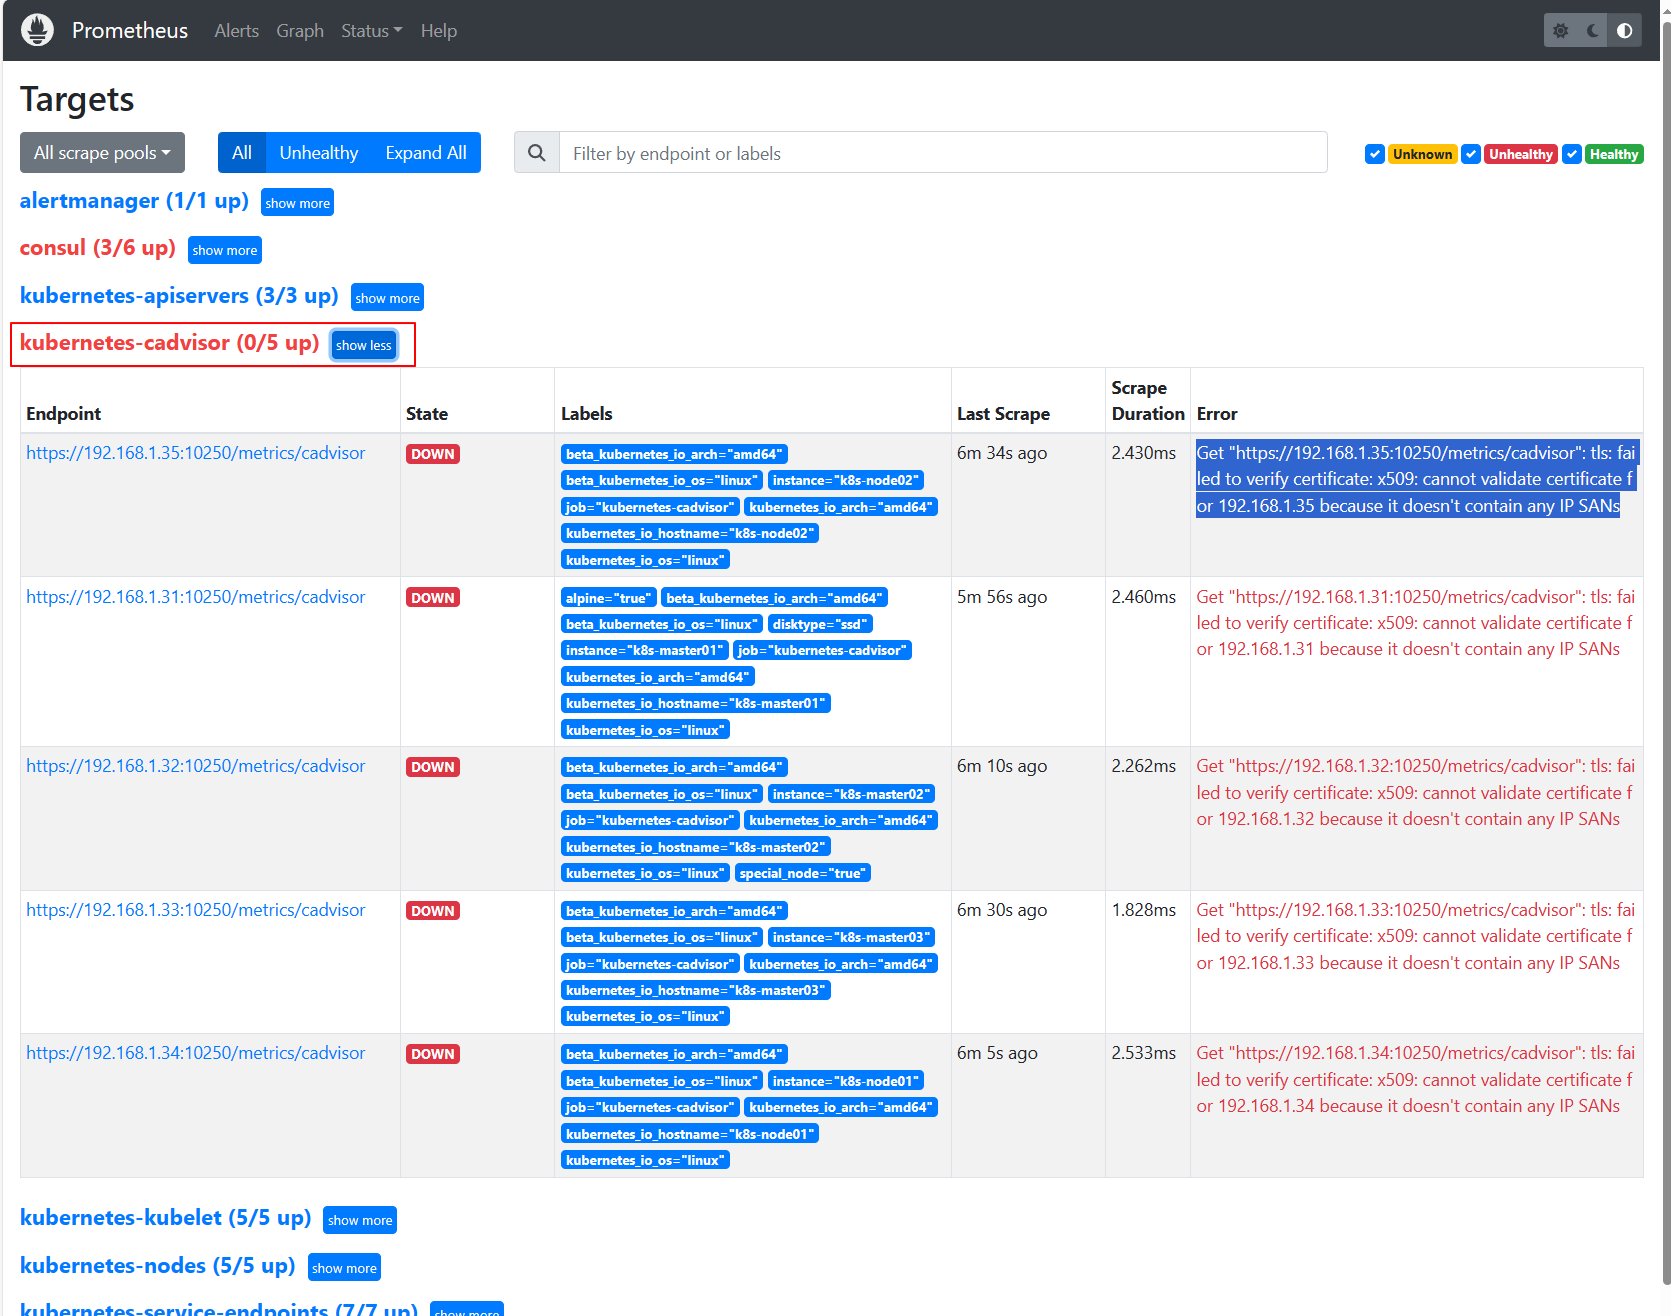Click the instance="k8s-node02" label

[845, 481]
